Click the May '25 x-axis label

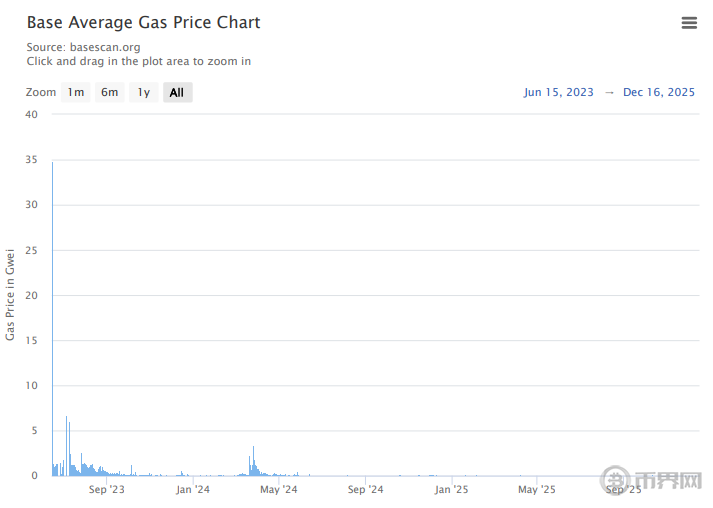(537, 490)
